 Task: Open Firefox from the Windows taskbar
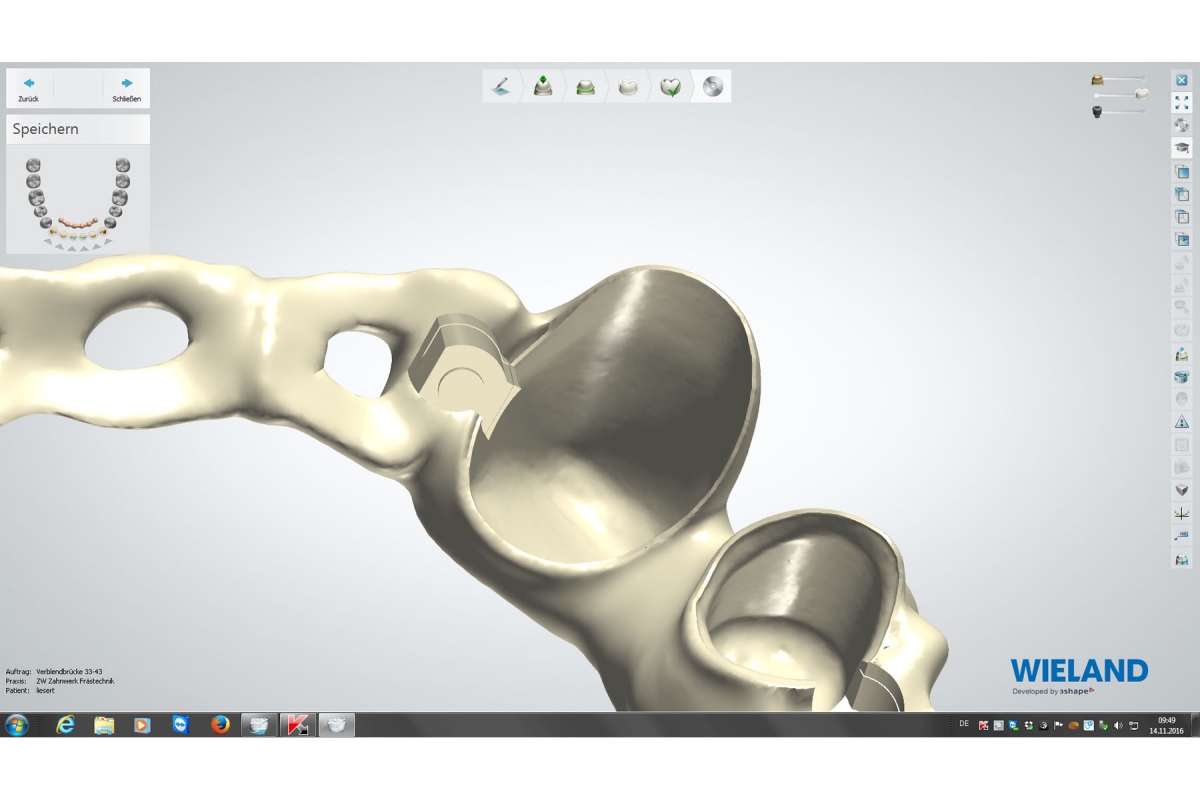click(x=220, y=725)
